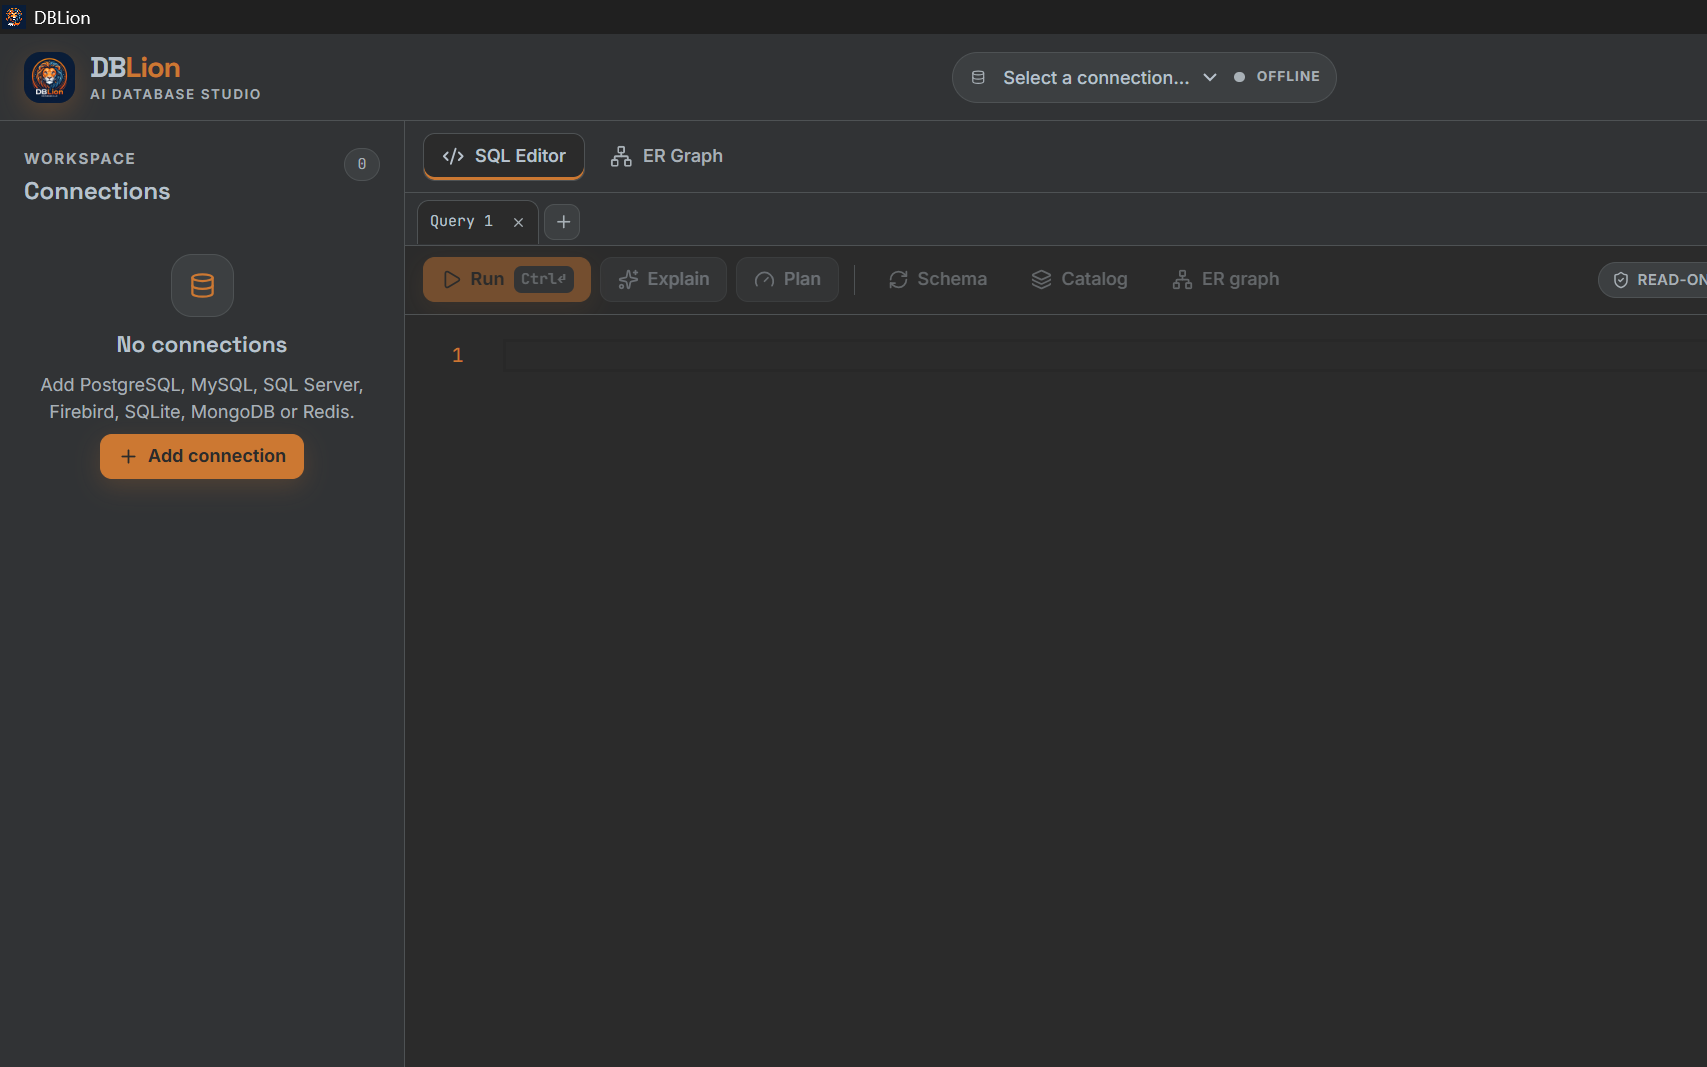Image resolution: width=1707 pixels, height=1067 pixels.
Task: Click the OFFLINE status indicator
Action: coord(1277,77)
